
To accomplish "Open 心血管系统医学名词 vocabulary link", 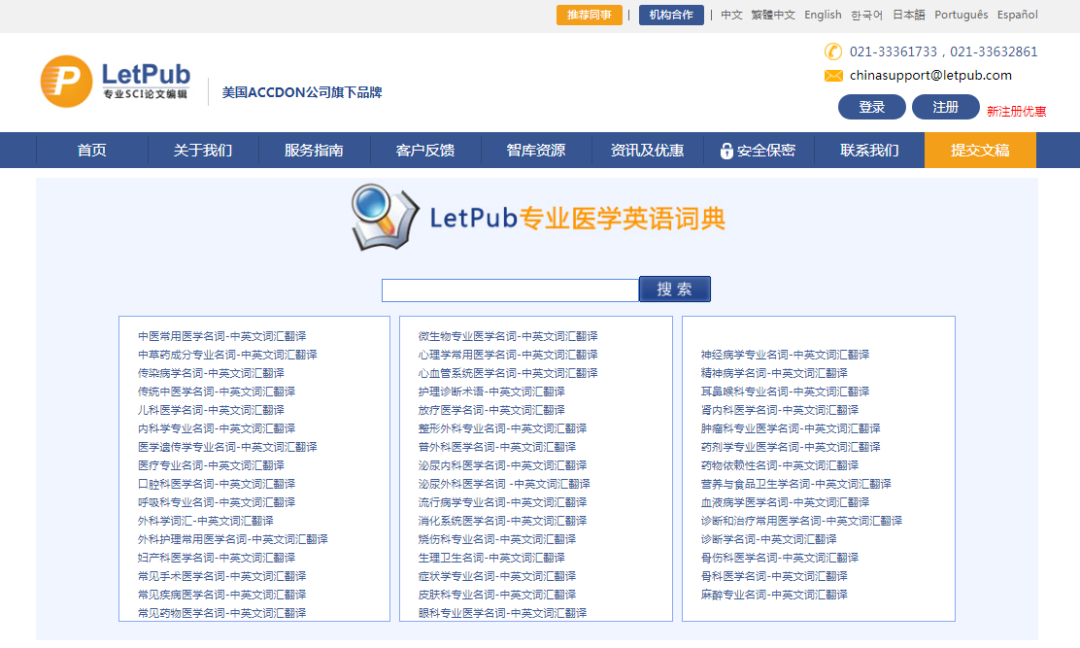I will (508, 373).
